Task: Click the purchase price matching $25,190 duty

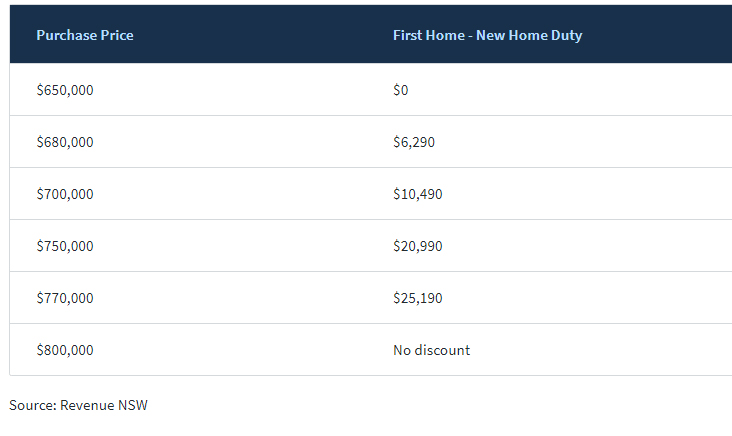Action: (x=65, y=298)
